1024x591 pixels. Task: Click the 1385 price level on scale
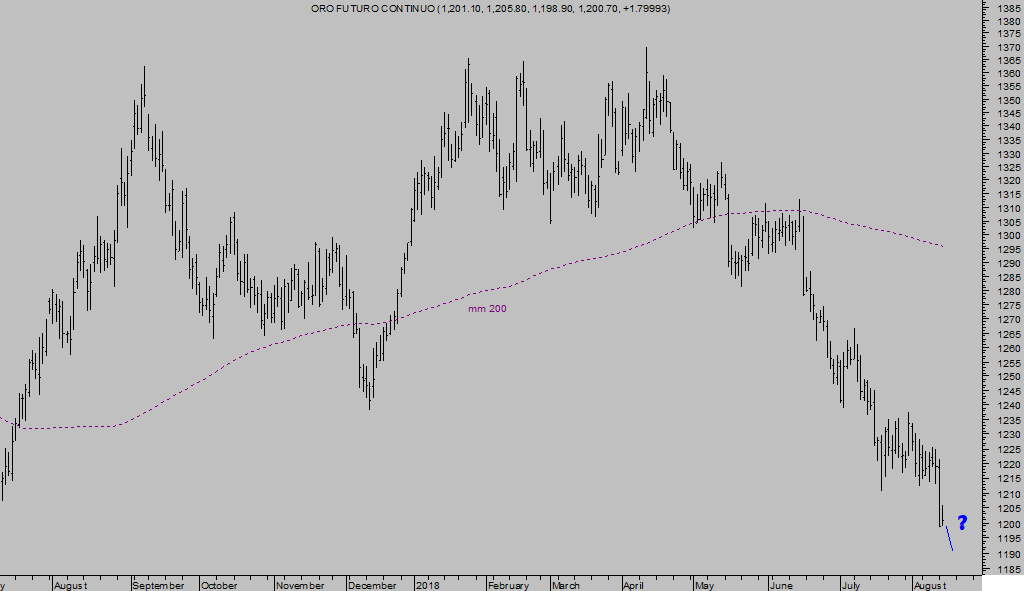pos(1006,7)
